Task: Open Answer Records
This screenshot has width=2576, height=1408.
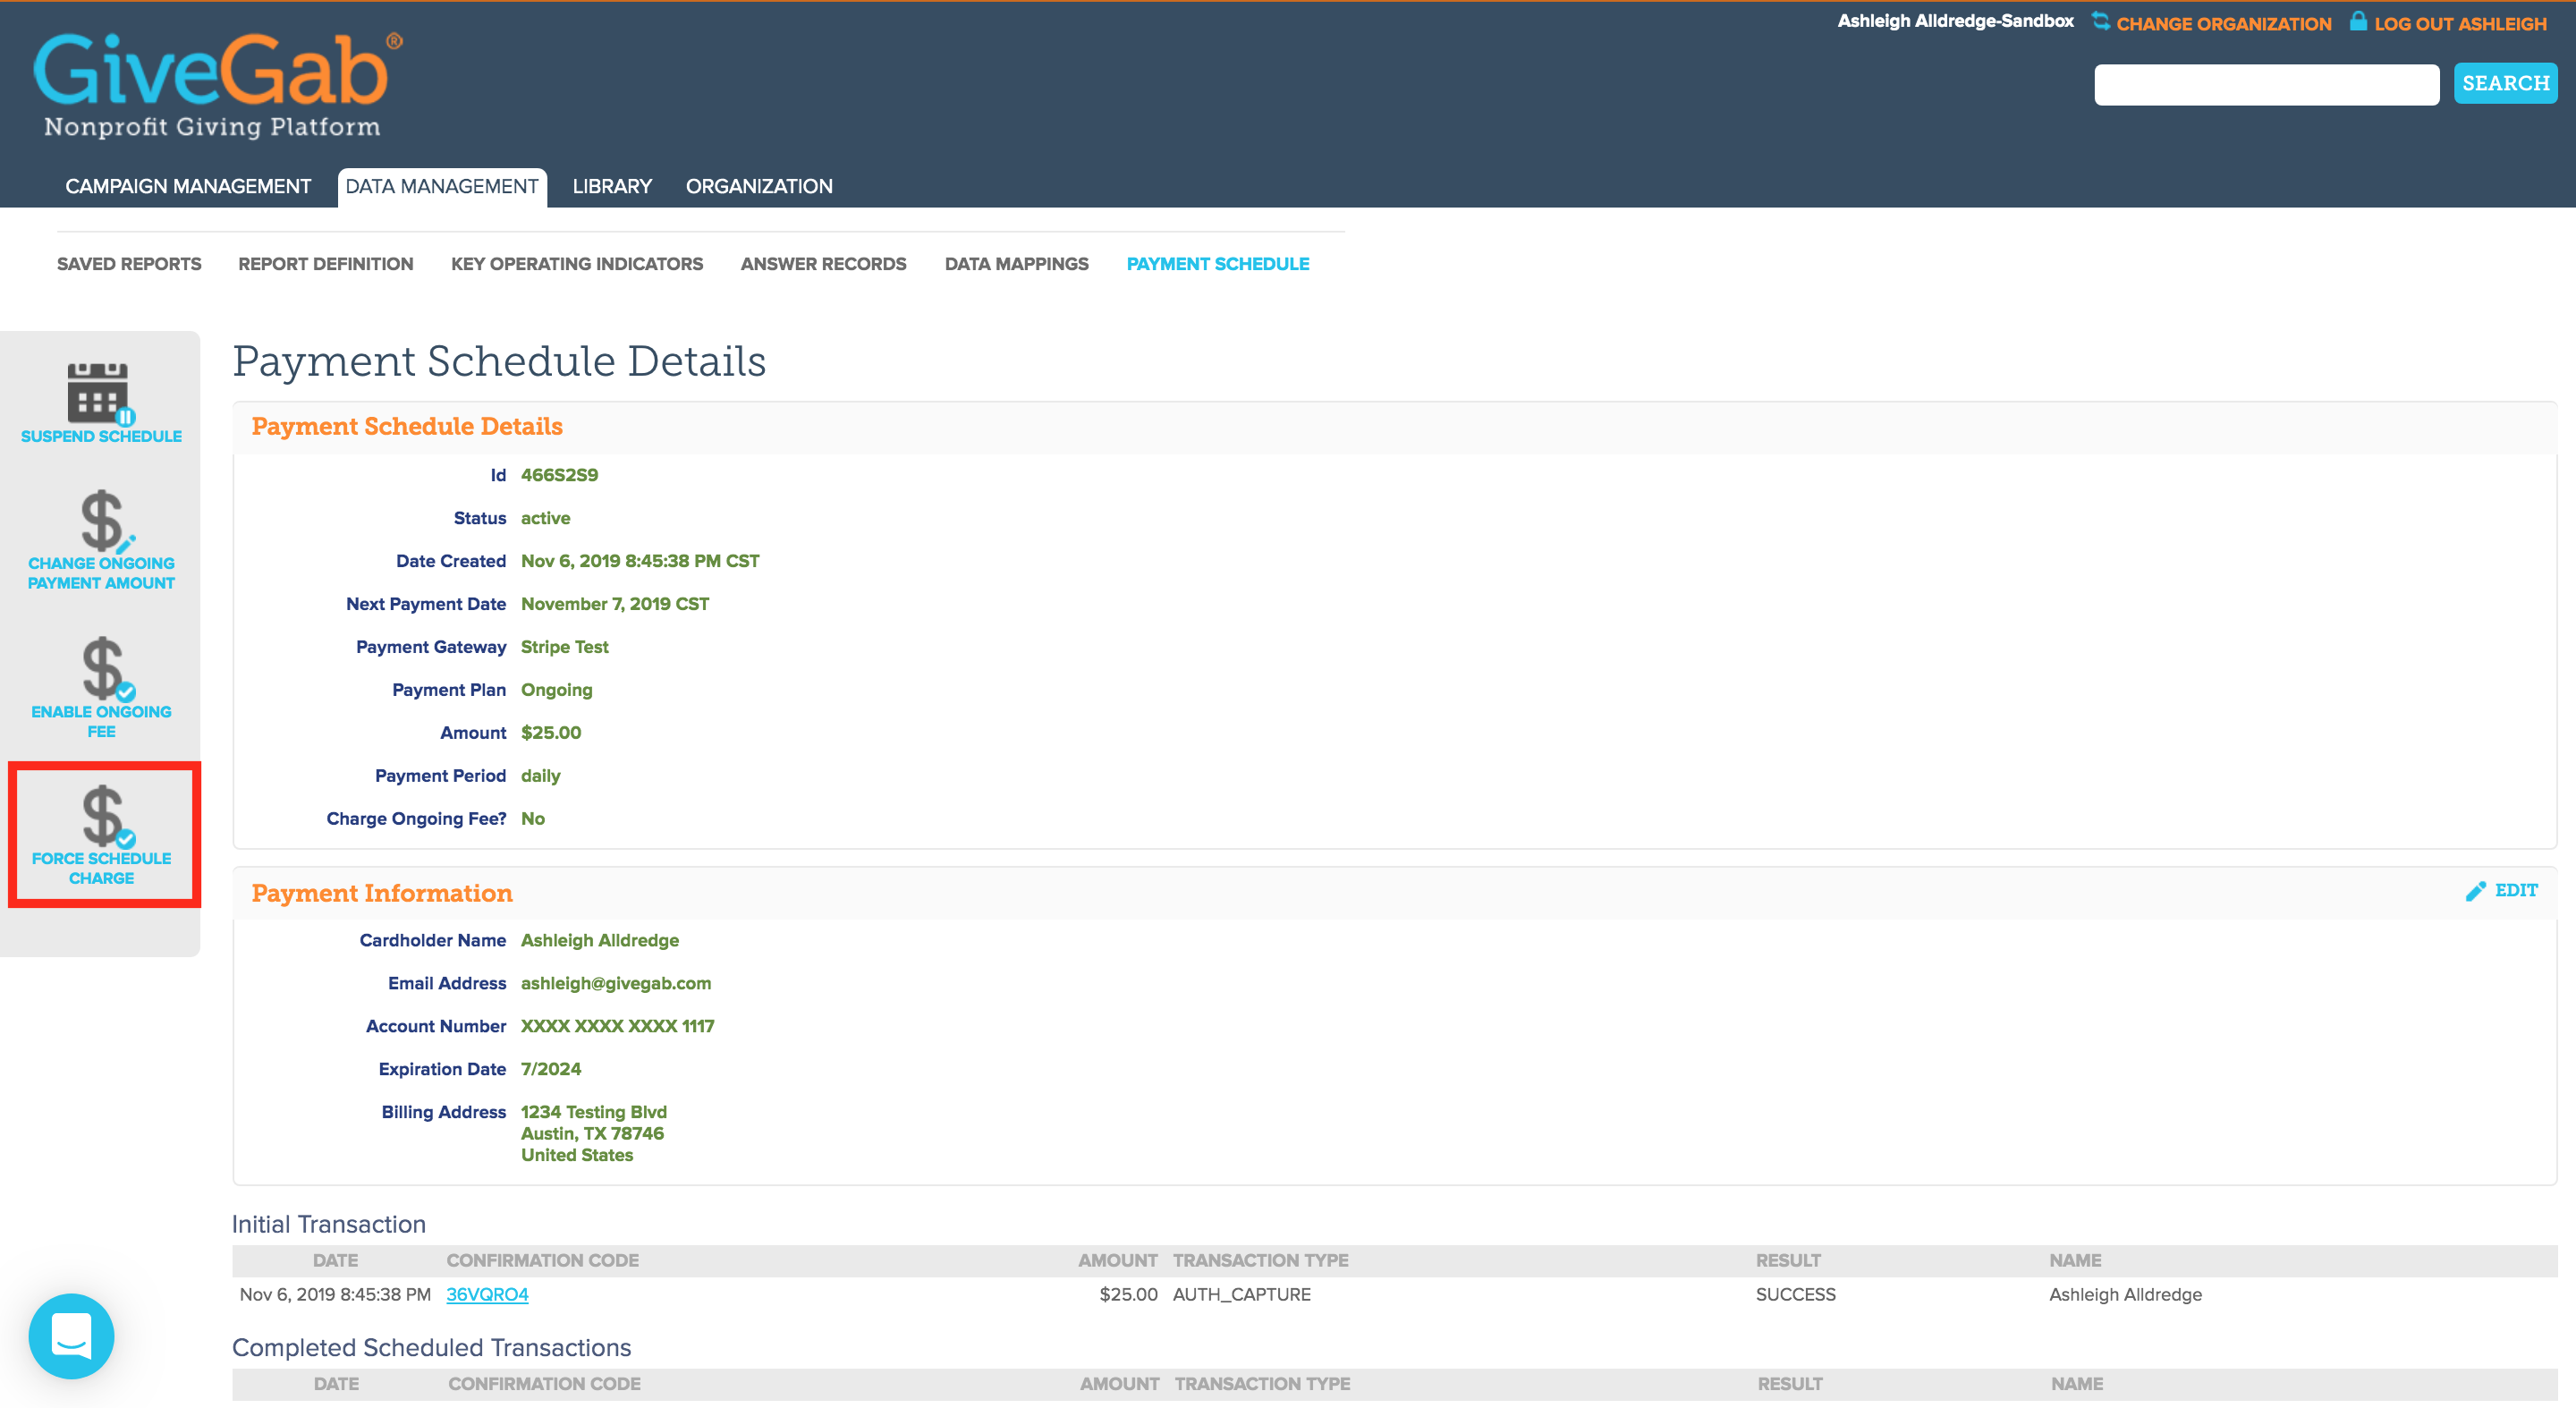Action: pos(824,264)
